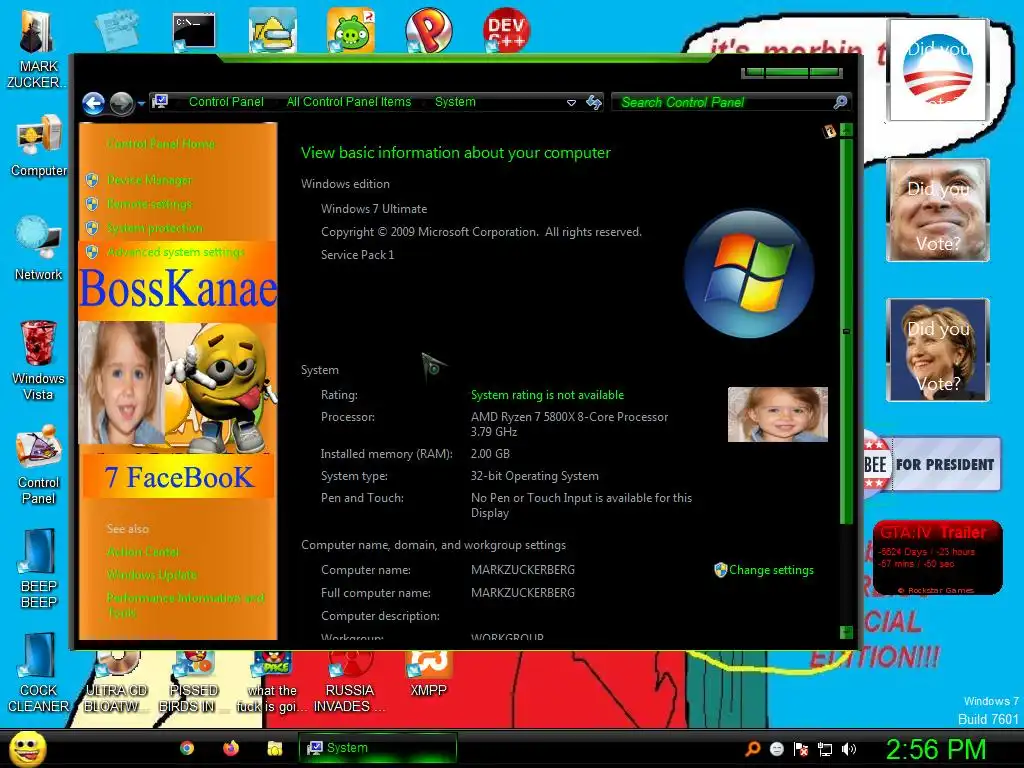This screenshot has width=1024, height=768.
Task: Click the Obama logo Did you vote gadget
Action: (x=937, y=70)
